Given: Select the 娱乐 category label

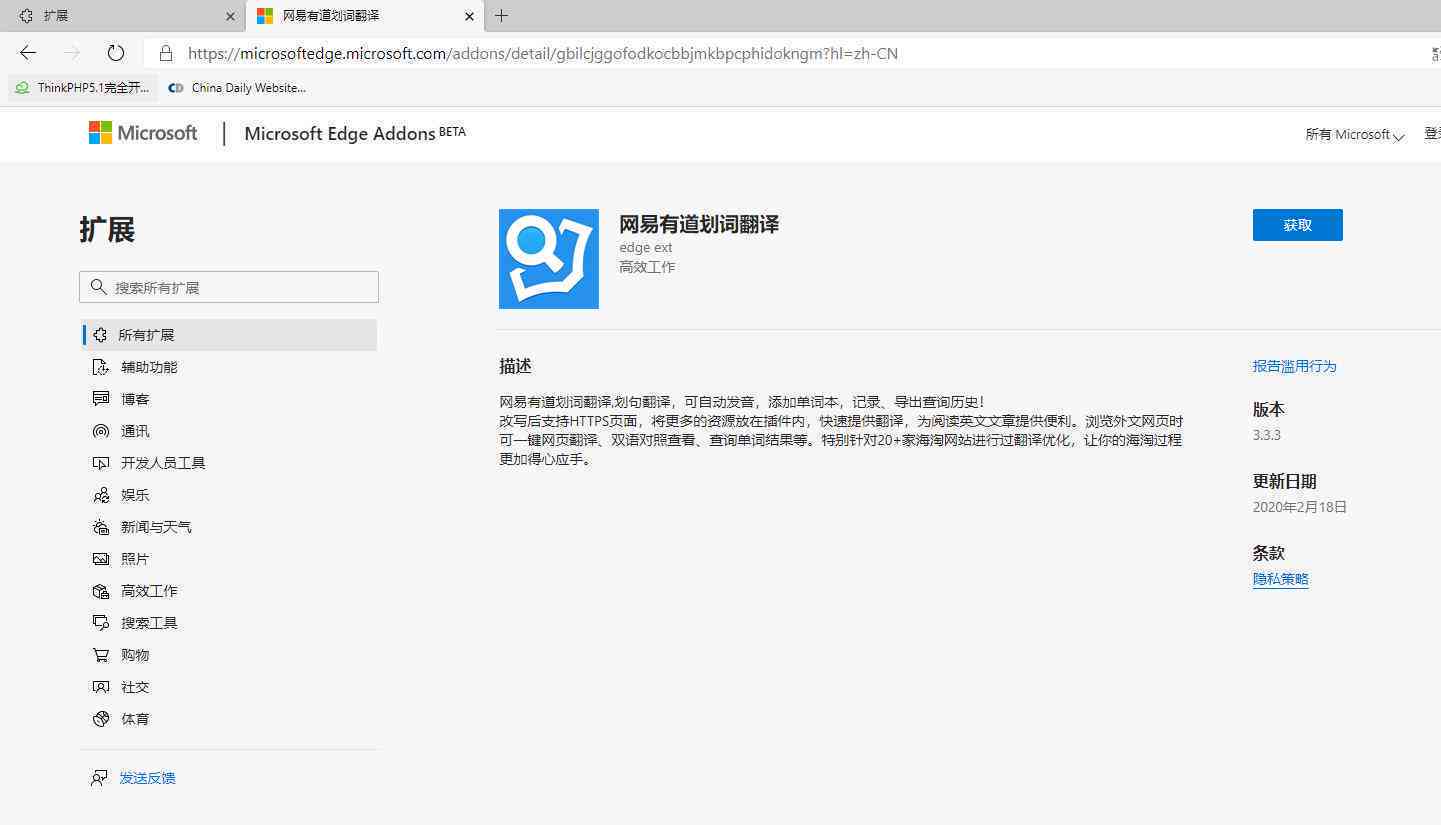Looking at the screenshot, I should (x=135, y=495).
